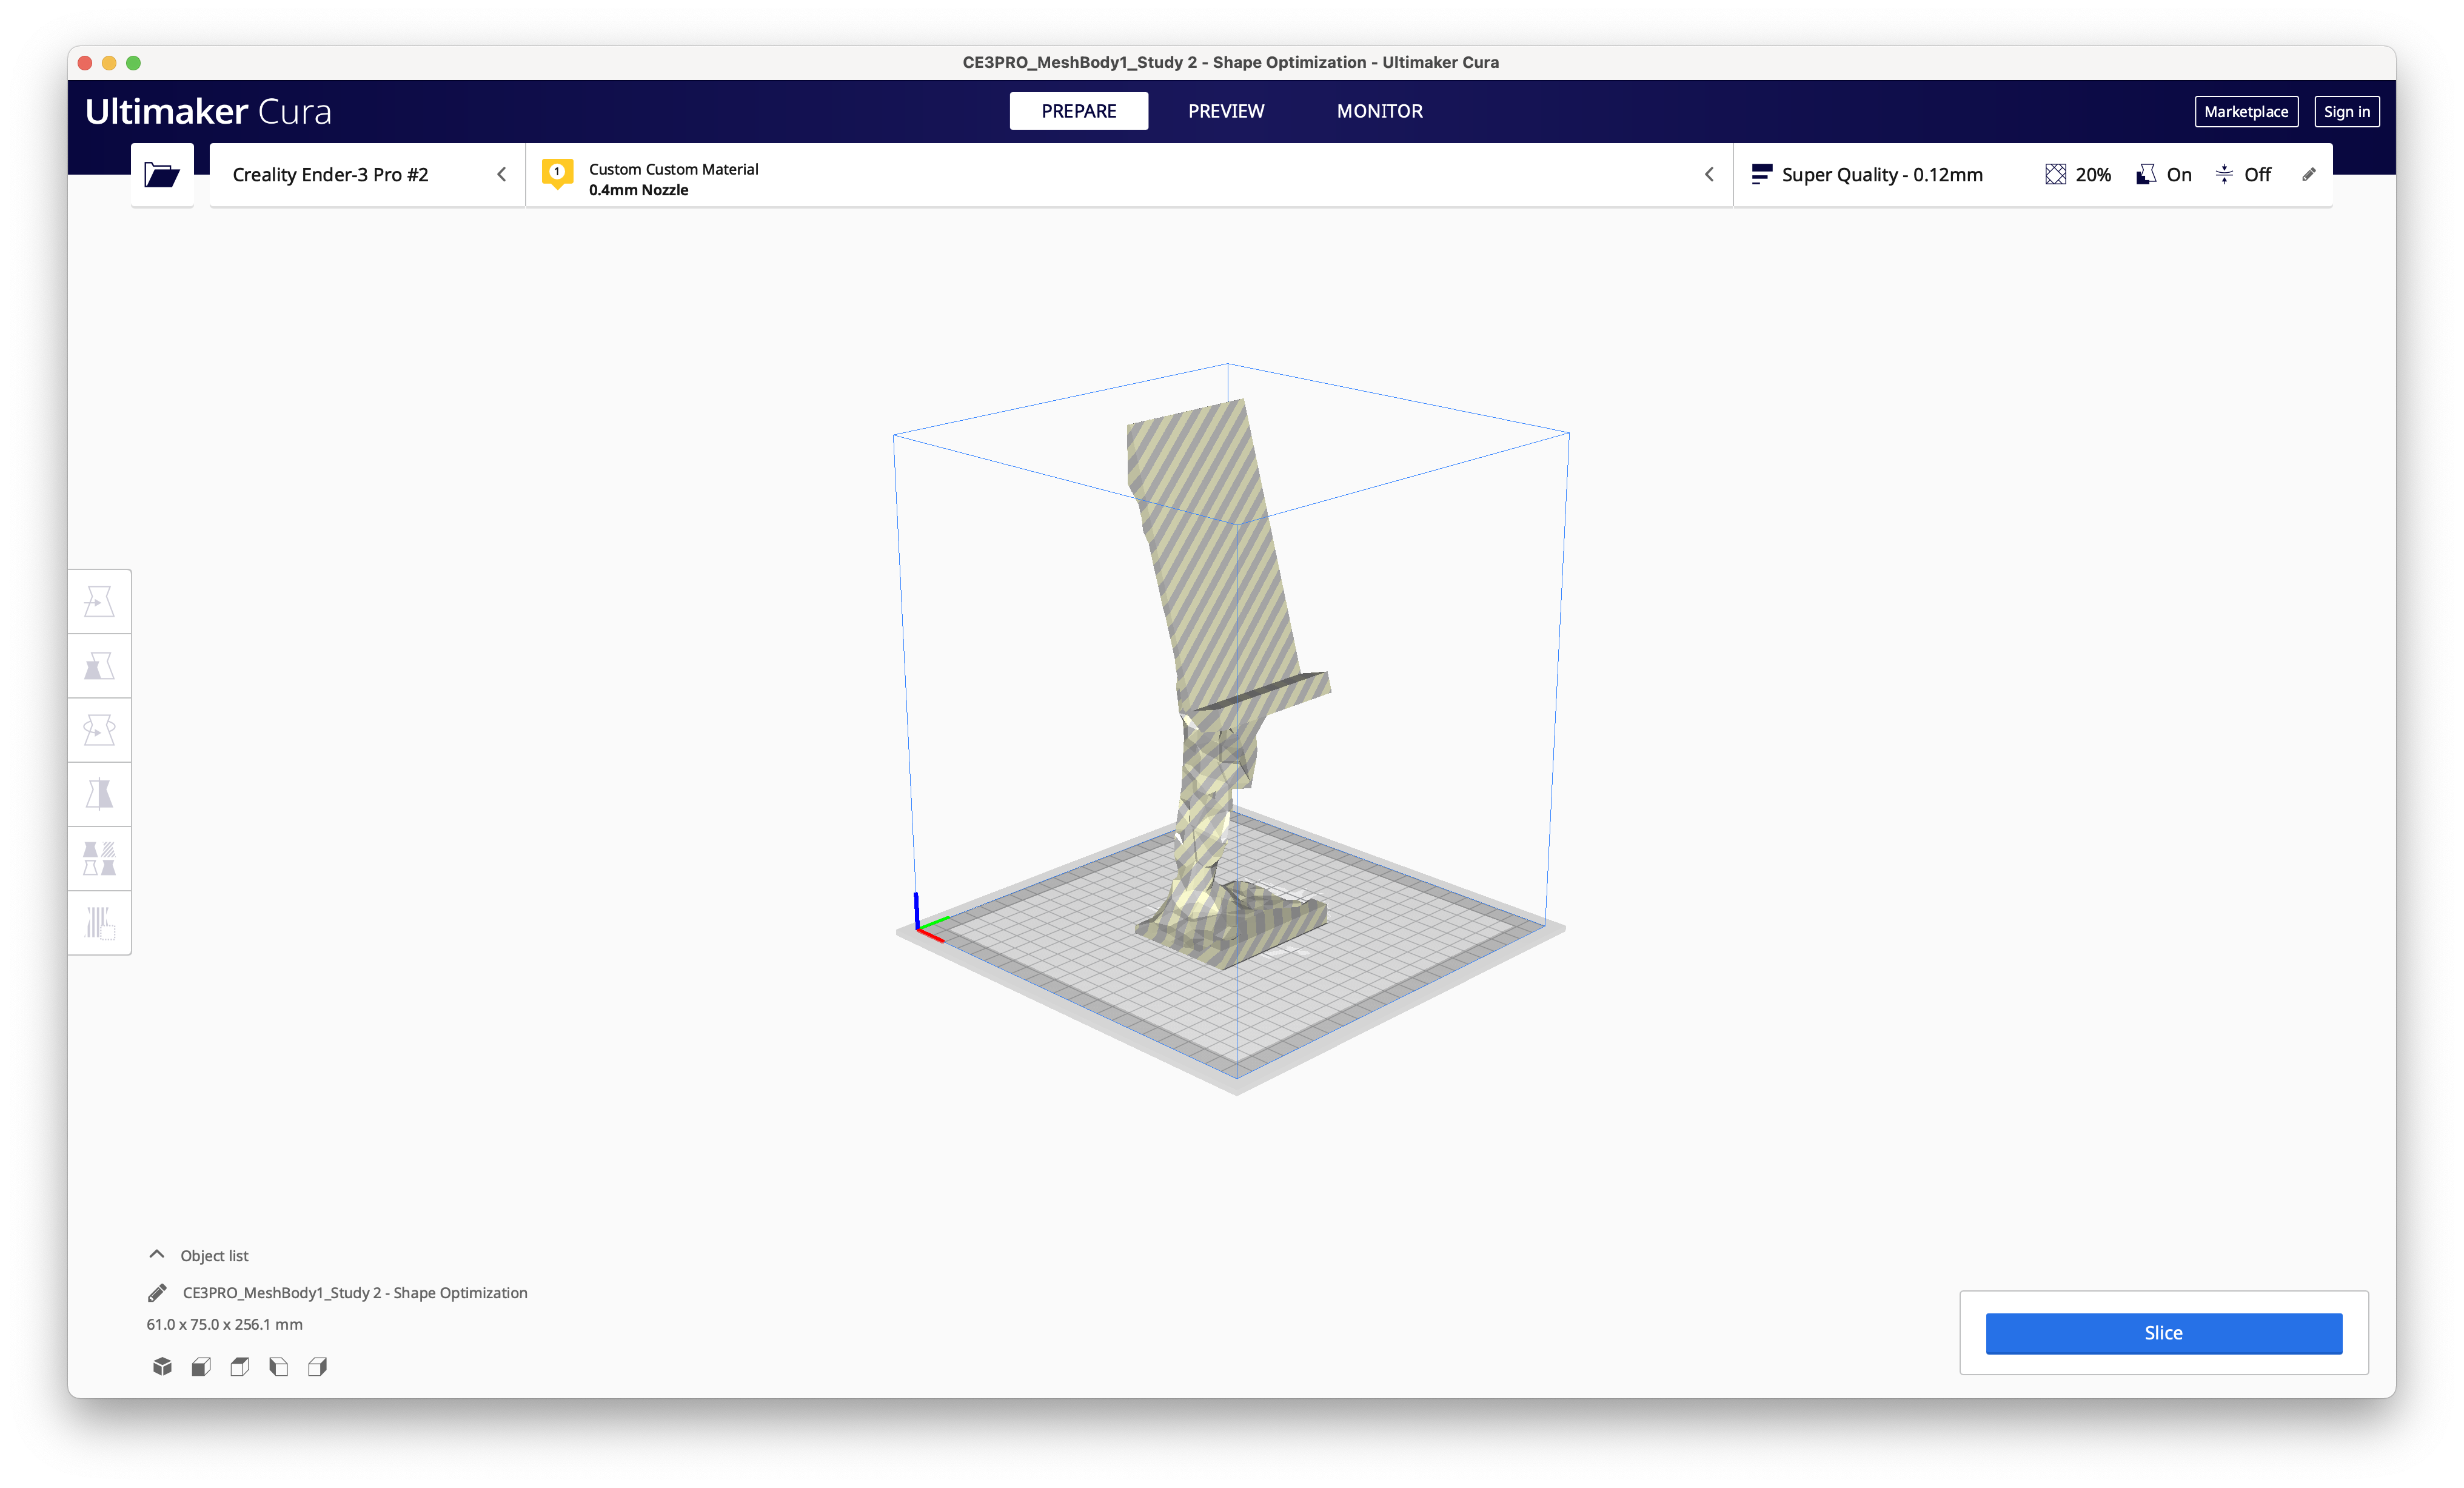Minimize the window with yellow button
This screenshot has height=1488, width=2464.
(109, 62)
